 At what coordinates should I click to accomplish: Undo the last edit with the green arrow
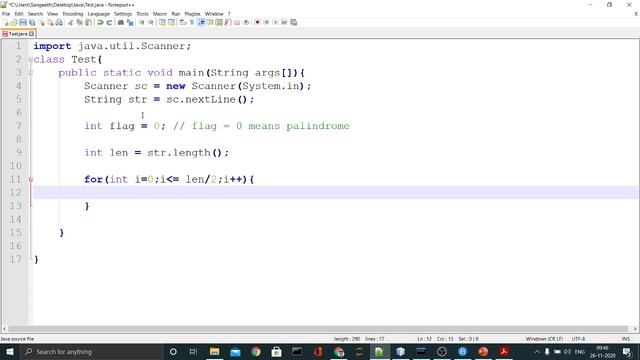click(x=100, y=22)
